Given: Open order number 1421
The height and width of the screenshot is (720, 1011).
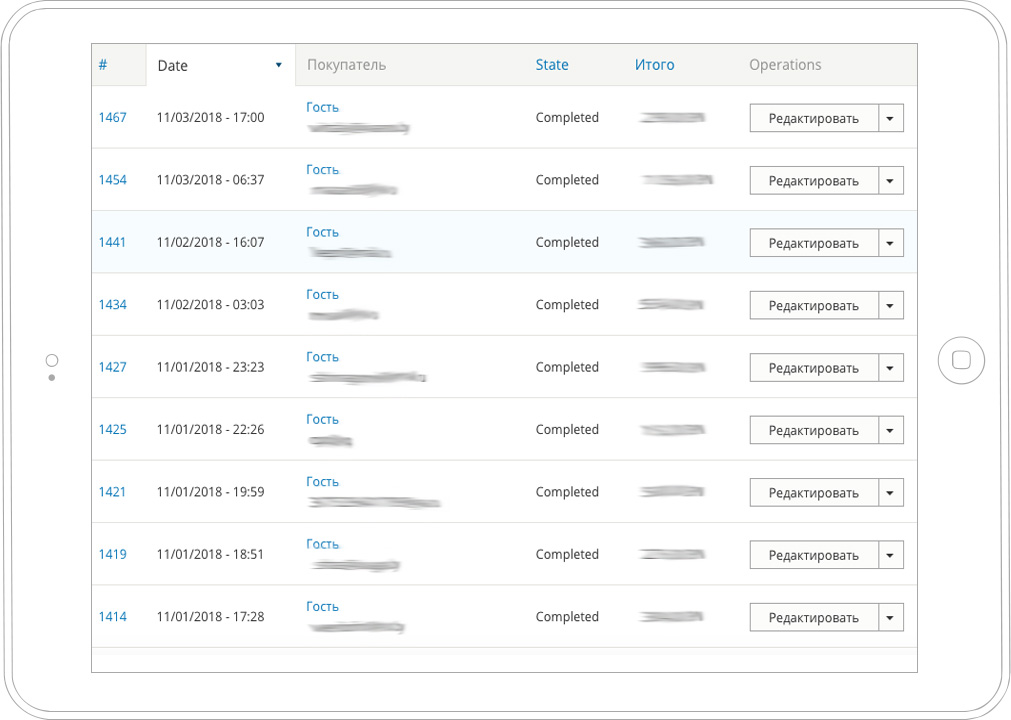Looking at the screenshot, I should point(112,492).
